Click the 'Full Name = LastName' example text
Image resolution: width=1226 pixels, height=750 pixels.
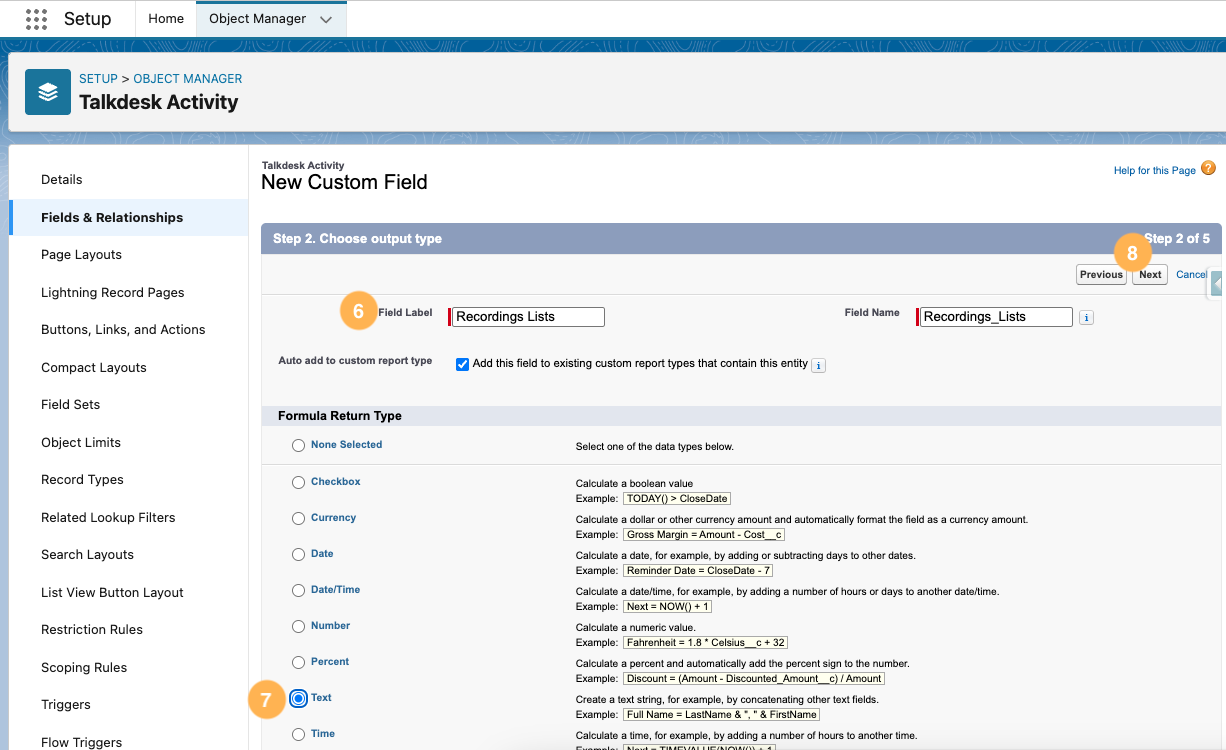click(721, 714)
